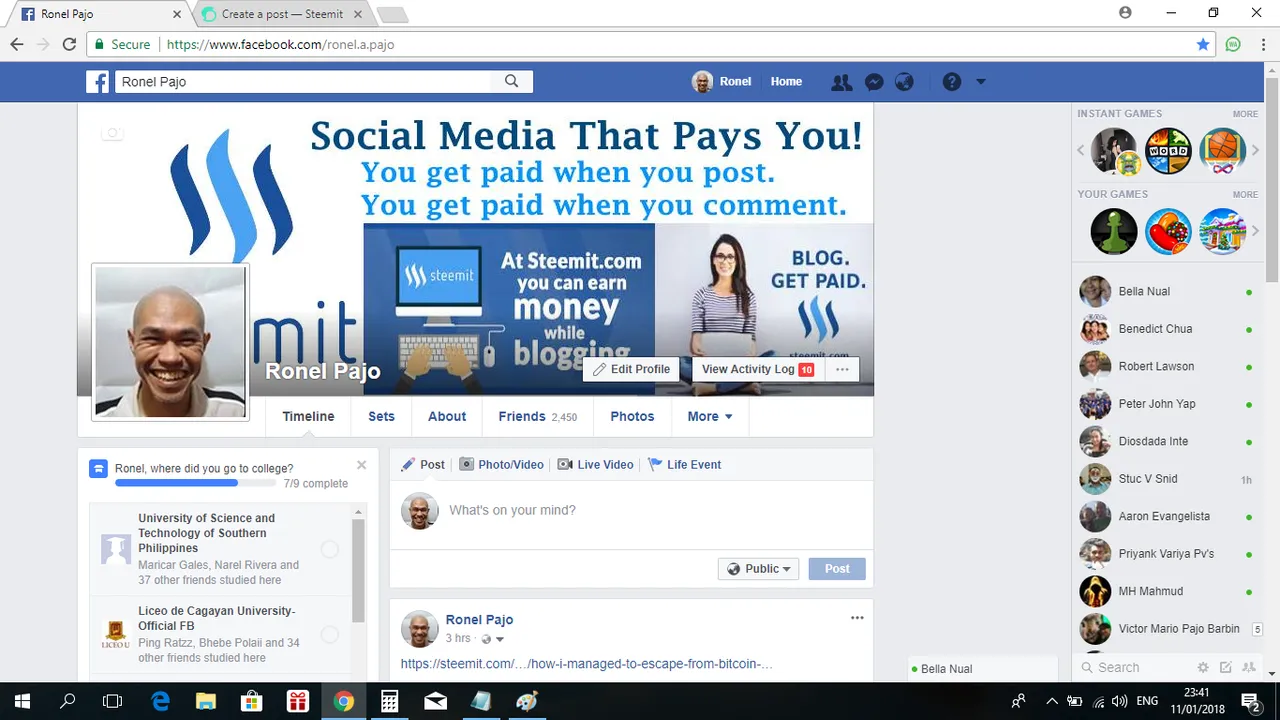Screen dimensions: 1280x720
Task: Open chat with Bella Nual in contact list
Action: pos(1168,292)
